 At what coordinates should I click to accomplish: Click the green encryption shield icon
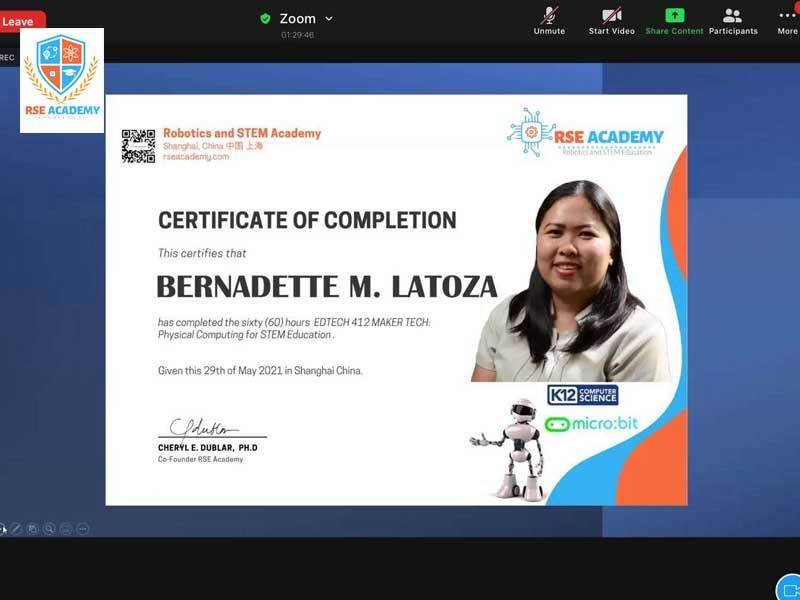[265, 18]
